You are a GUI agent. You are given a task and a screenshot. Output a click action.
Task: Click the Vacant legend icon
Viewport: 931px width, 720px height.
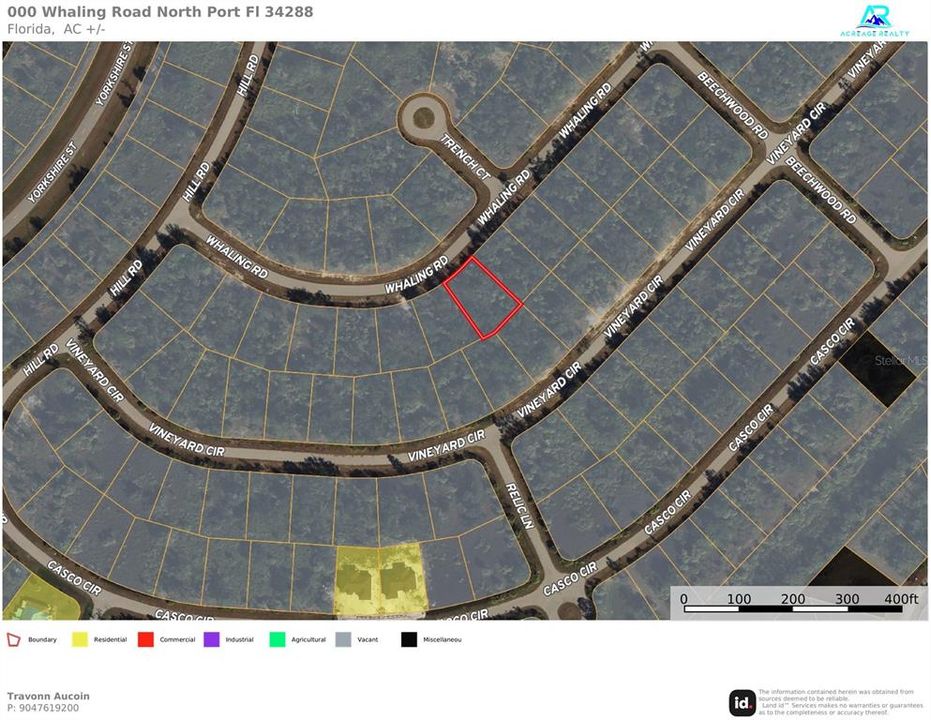[343, 639]
